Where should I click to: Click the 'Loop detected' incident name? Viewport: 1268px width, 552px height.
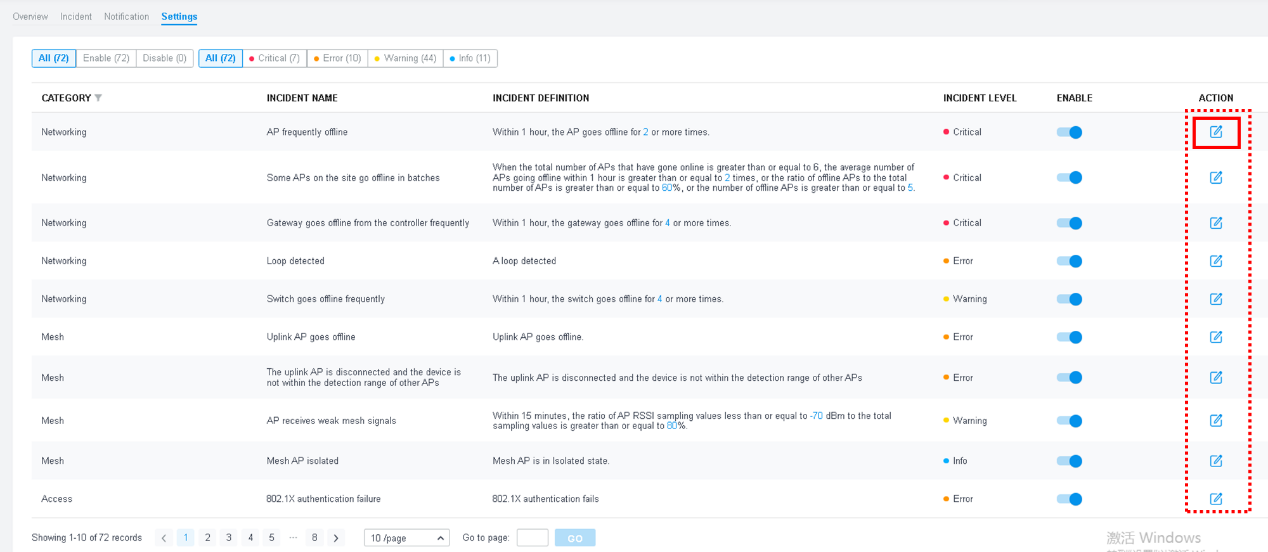click(x=295, y=261)
